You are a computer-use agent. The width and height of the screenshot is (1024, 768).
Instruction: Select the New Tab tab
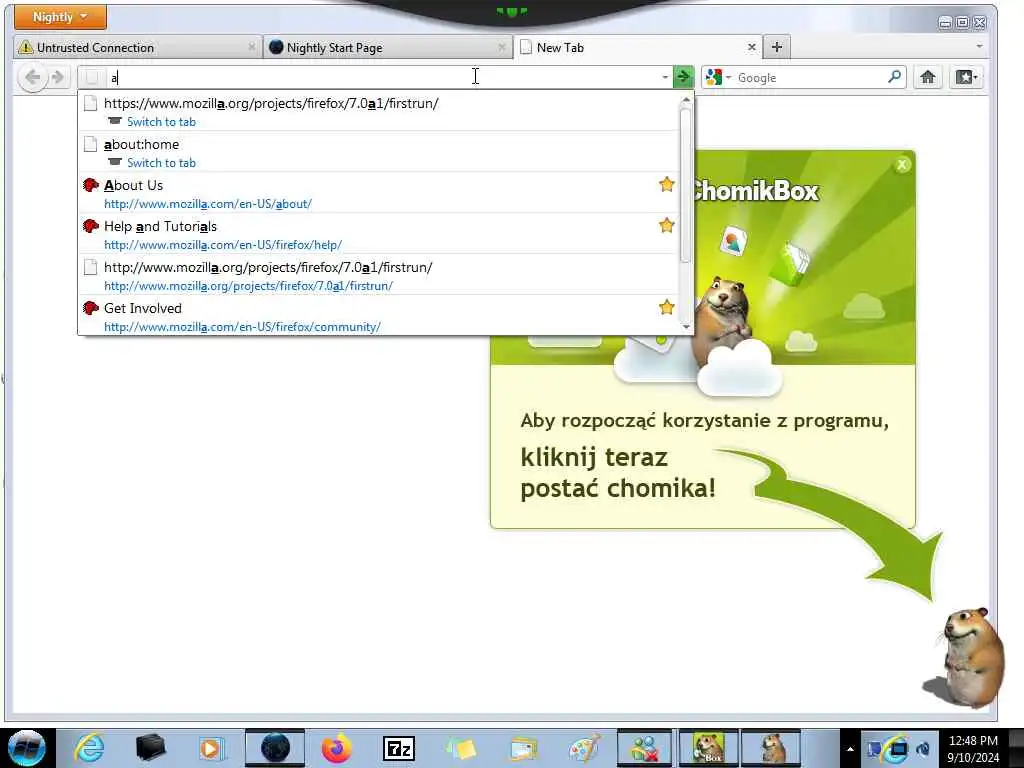637,48
